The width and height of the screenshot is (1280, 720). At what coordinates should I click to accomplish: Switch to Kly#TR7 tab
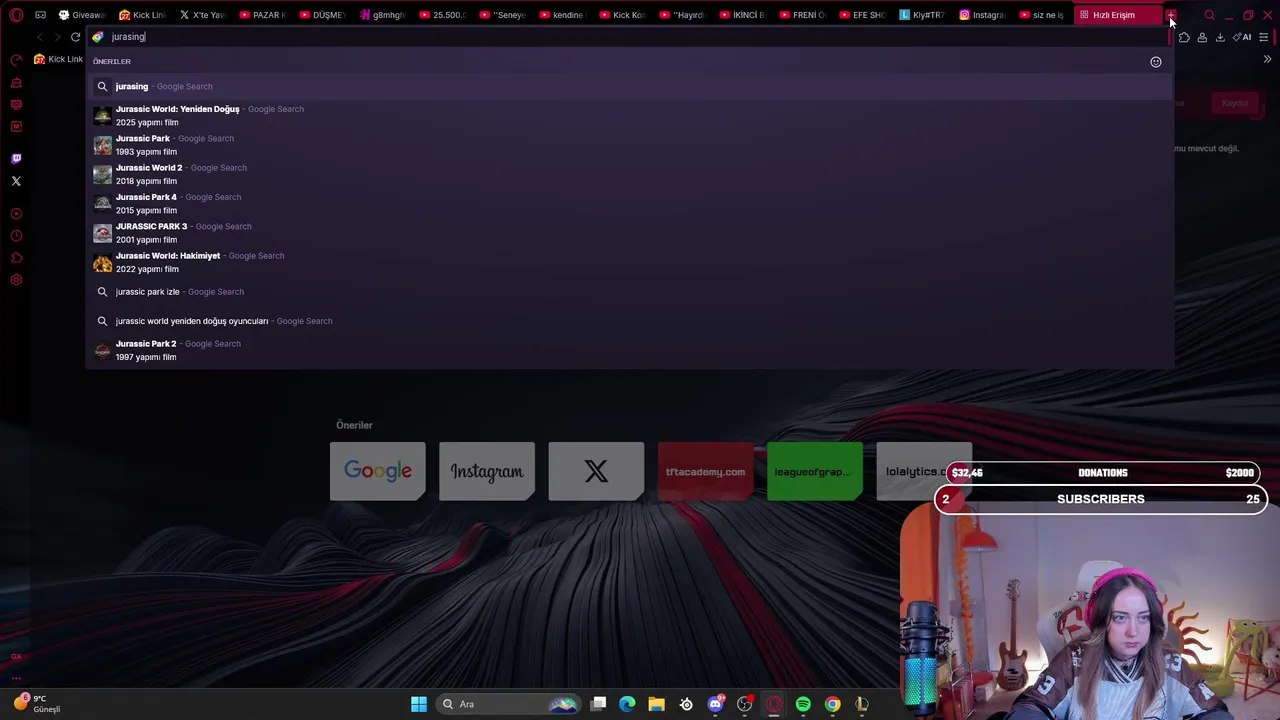pos(923,15)
